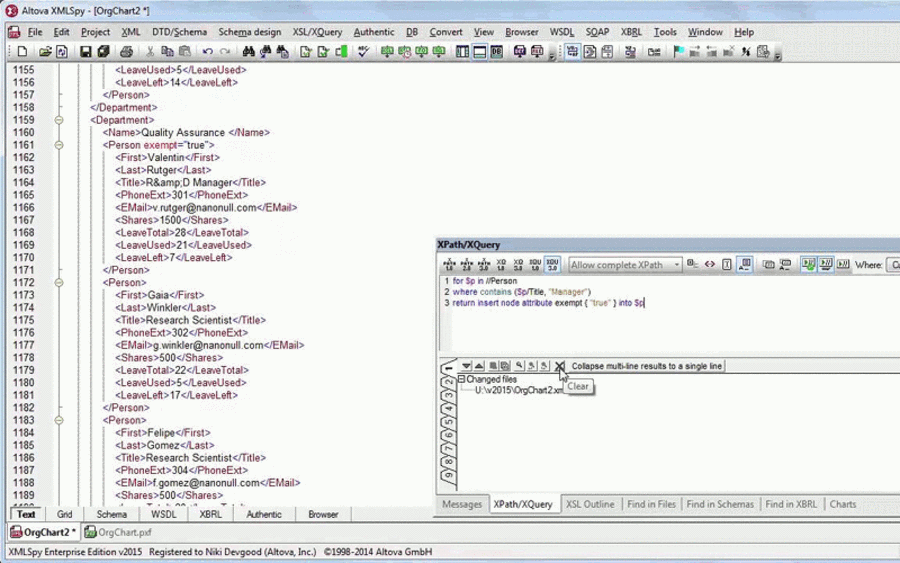Toggle Collapse multi-line results to a single line
Image resolution: width=900 pixels, height=563 pixels.
point(647,366)
